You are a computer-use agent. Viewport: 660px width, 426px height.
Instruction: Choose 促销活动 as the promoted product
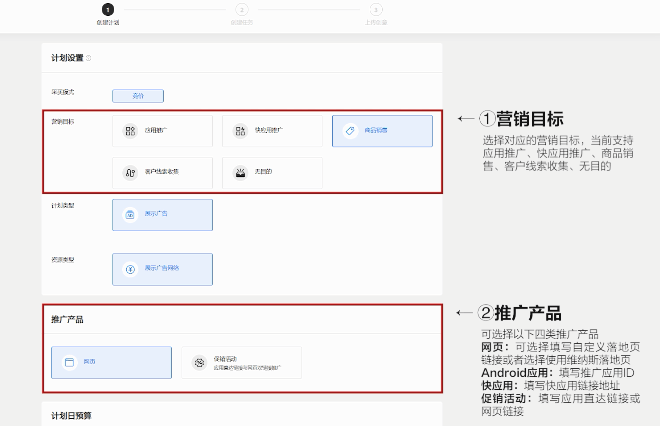point(242,362)
